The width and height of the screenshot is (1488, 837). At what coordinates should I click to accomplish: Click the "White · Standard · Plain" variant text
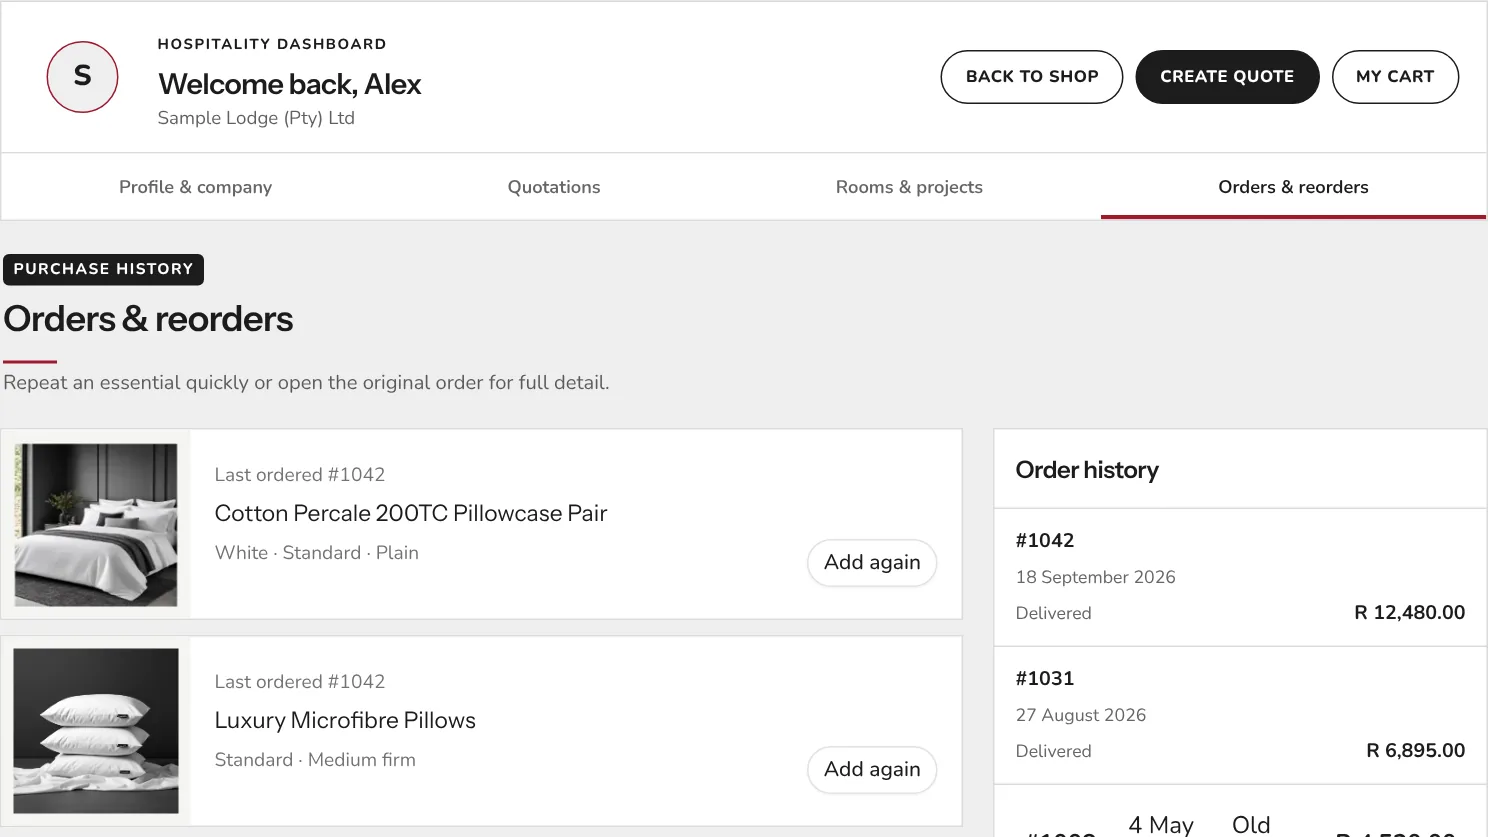pyautogui.click(x=317, y=553)
